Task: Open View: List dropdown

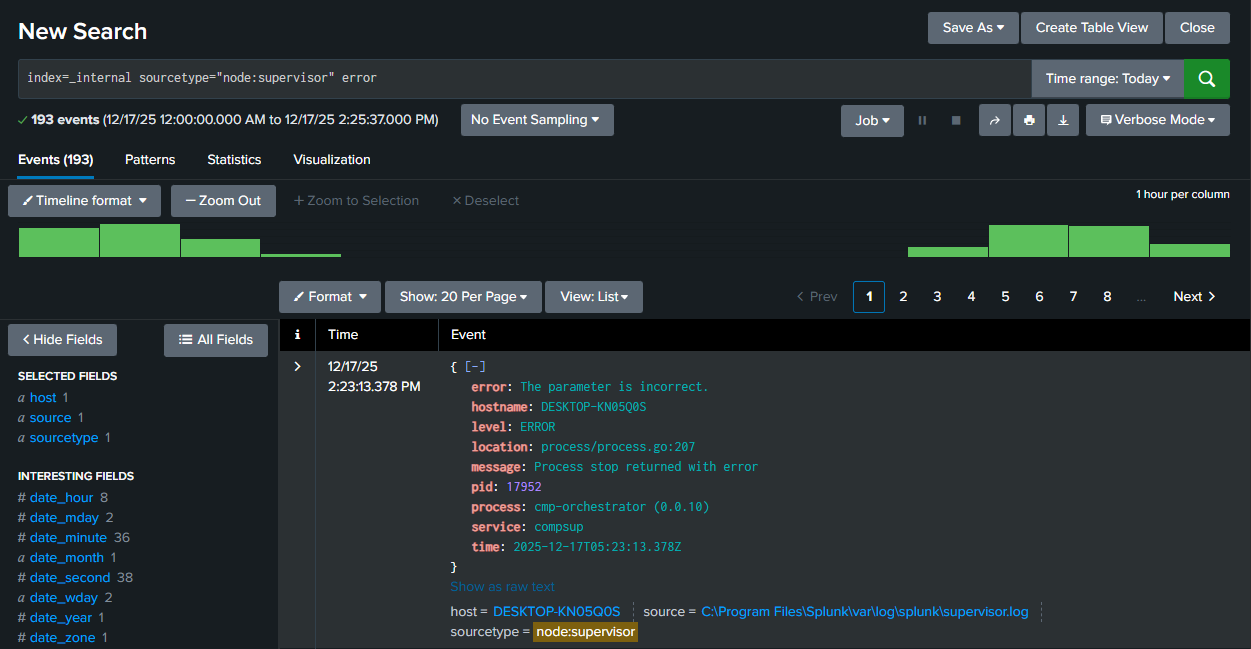Action: pyautogui.click(x=594, y=297)
